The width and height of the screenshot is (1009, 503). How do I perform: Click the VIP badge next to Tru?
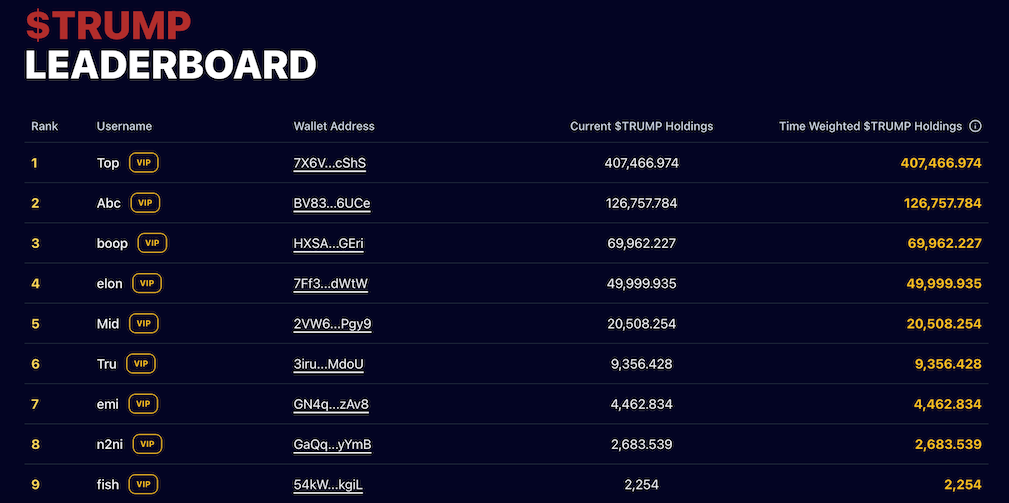[x=141, y=364]
